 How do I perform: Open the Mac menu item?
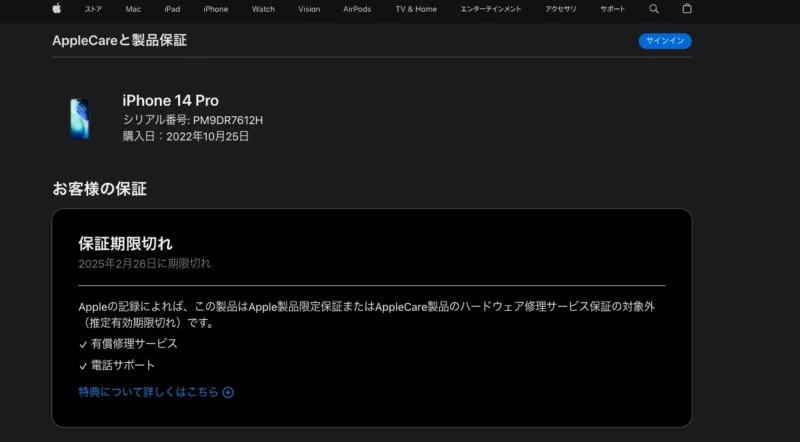click(x=133, y=9)
